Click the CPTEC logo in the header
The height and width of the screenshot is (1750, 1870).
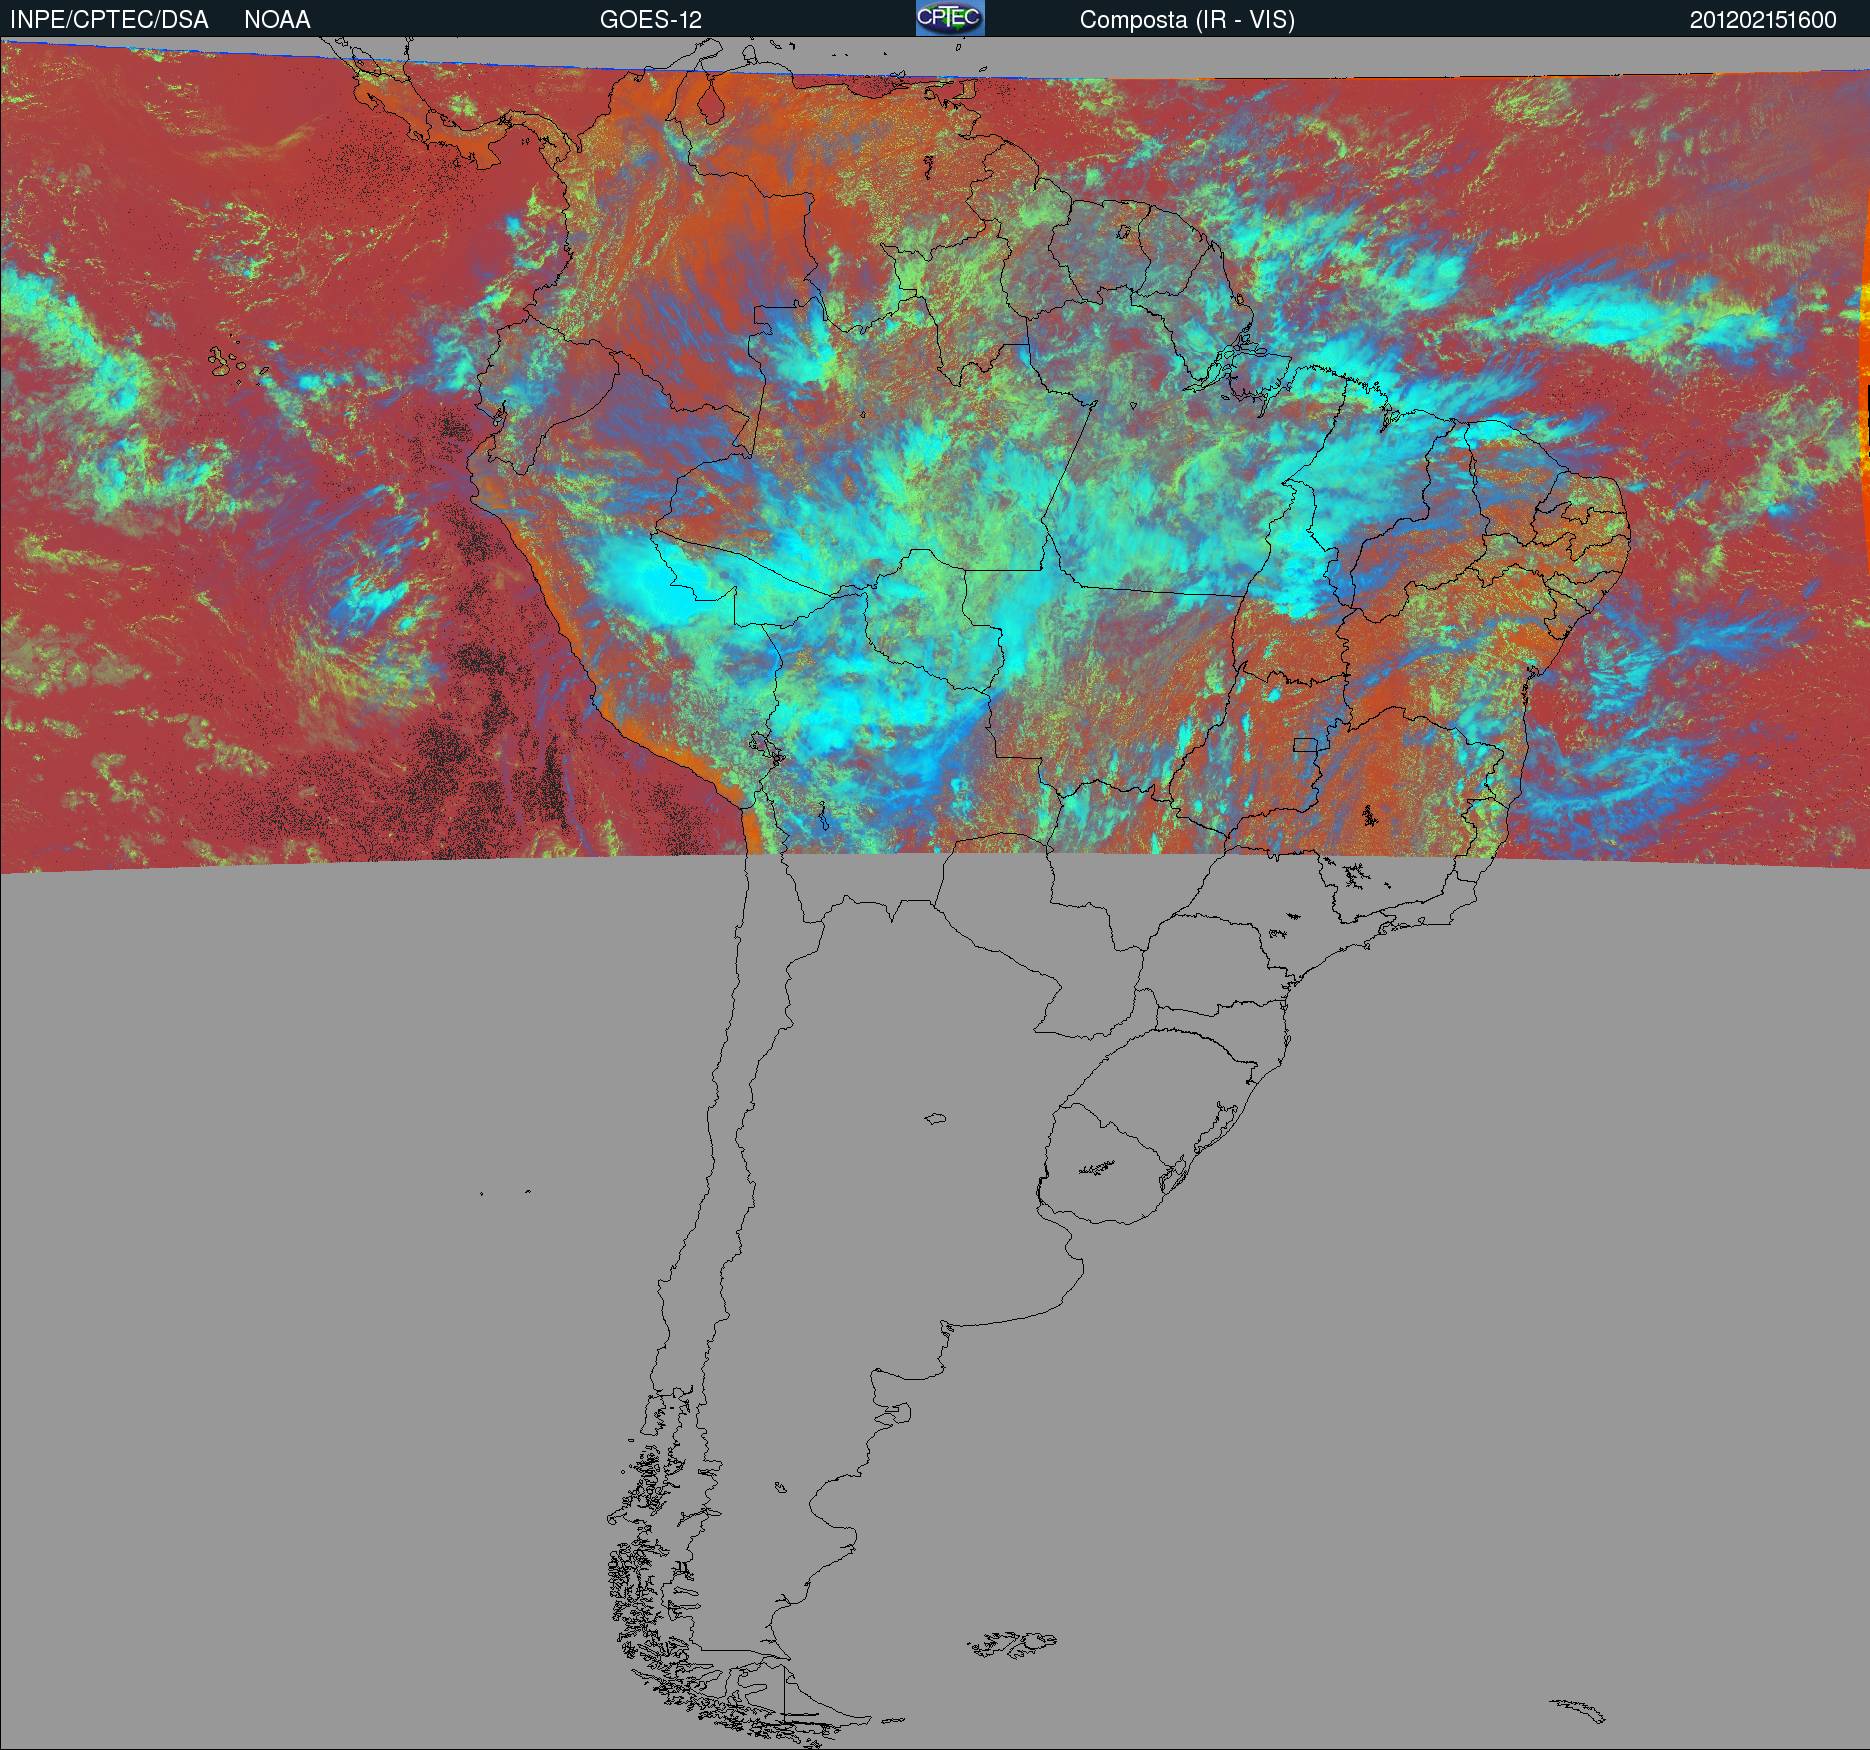(950, 18)
